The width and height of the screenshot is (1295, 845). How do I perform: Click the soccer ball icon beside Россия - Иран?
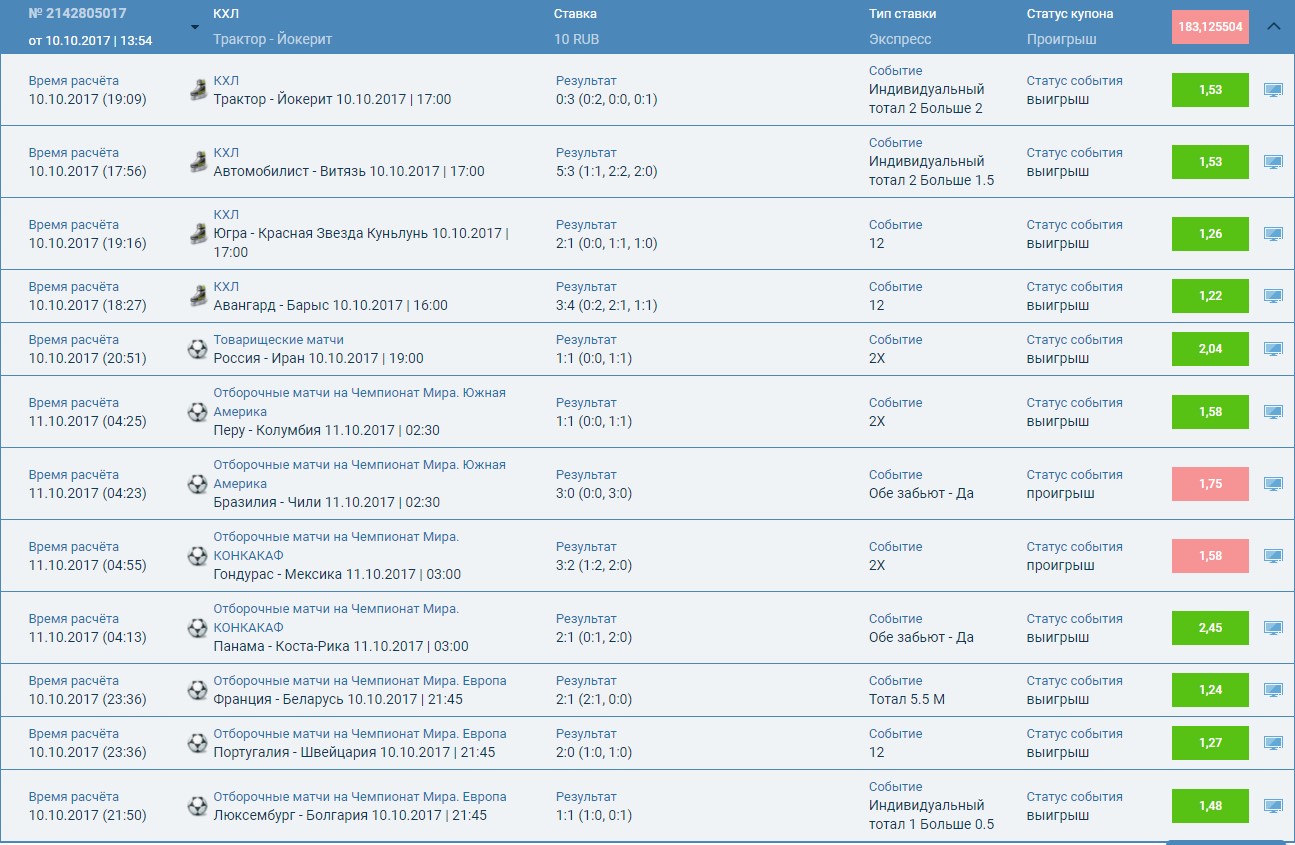coord(199,349)
